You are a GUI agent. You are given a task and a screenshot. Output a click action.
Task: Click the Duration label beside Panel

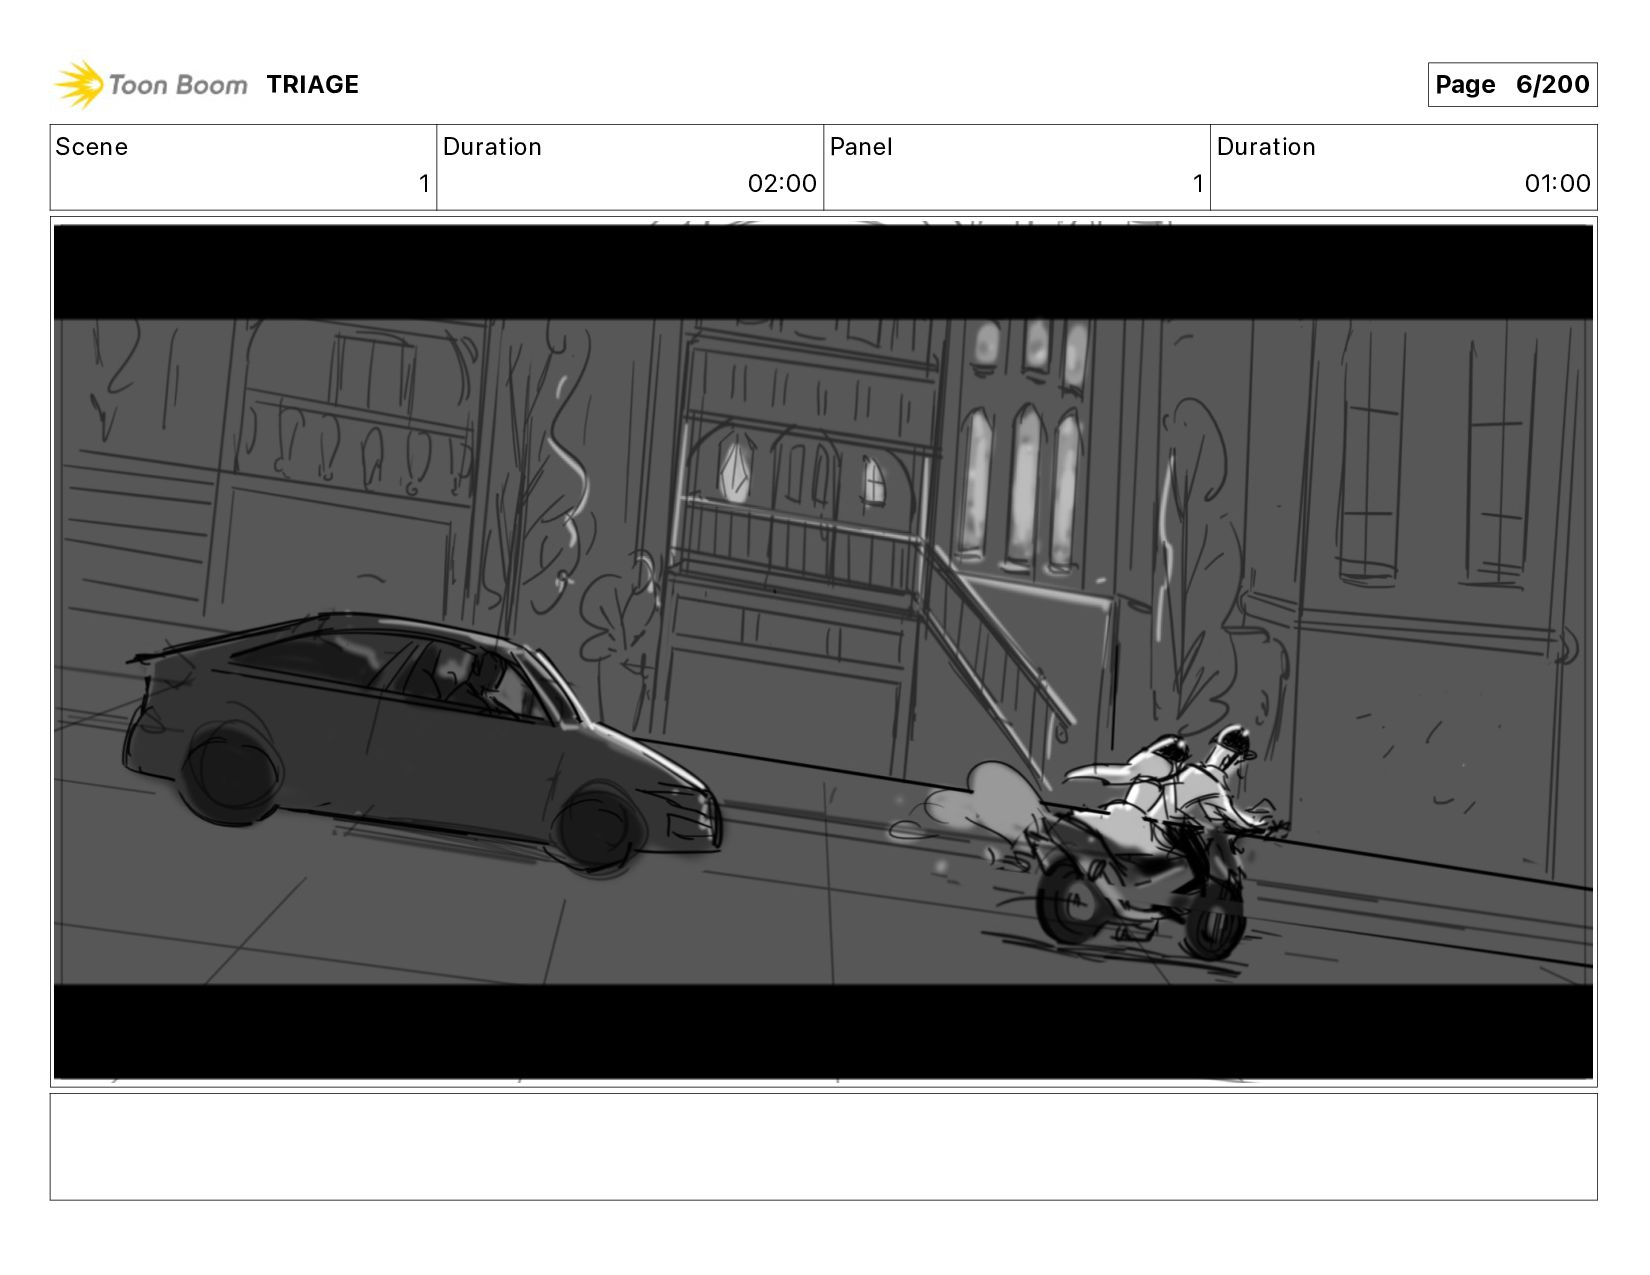pos(1266,147)
